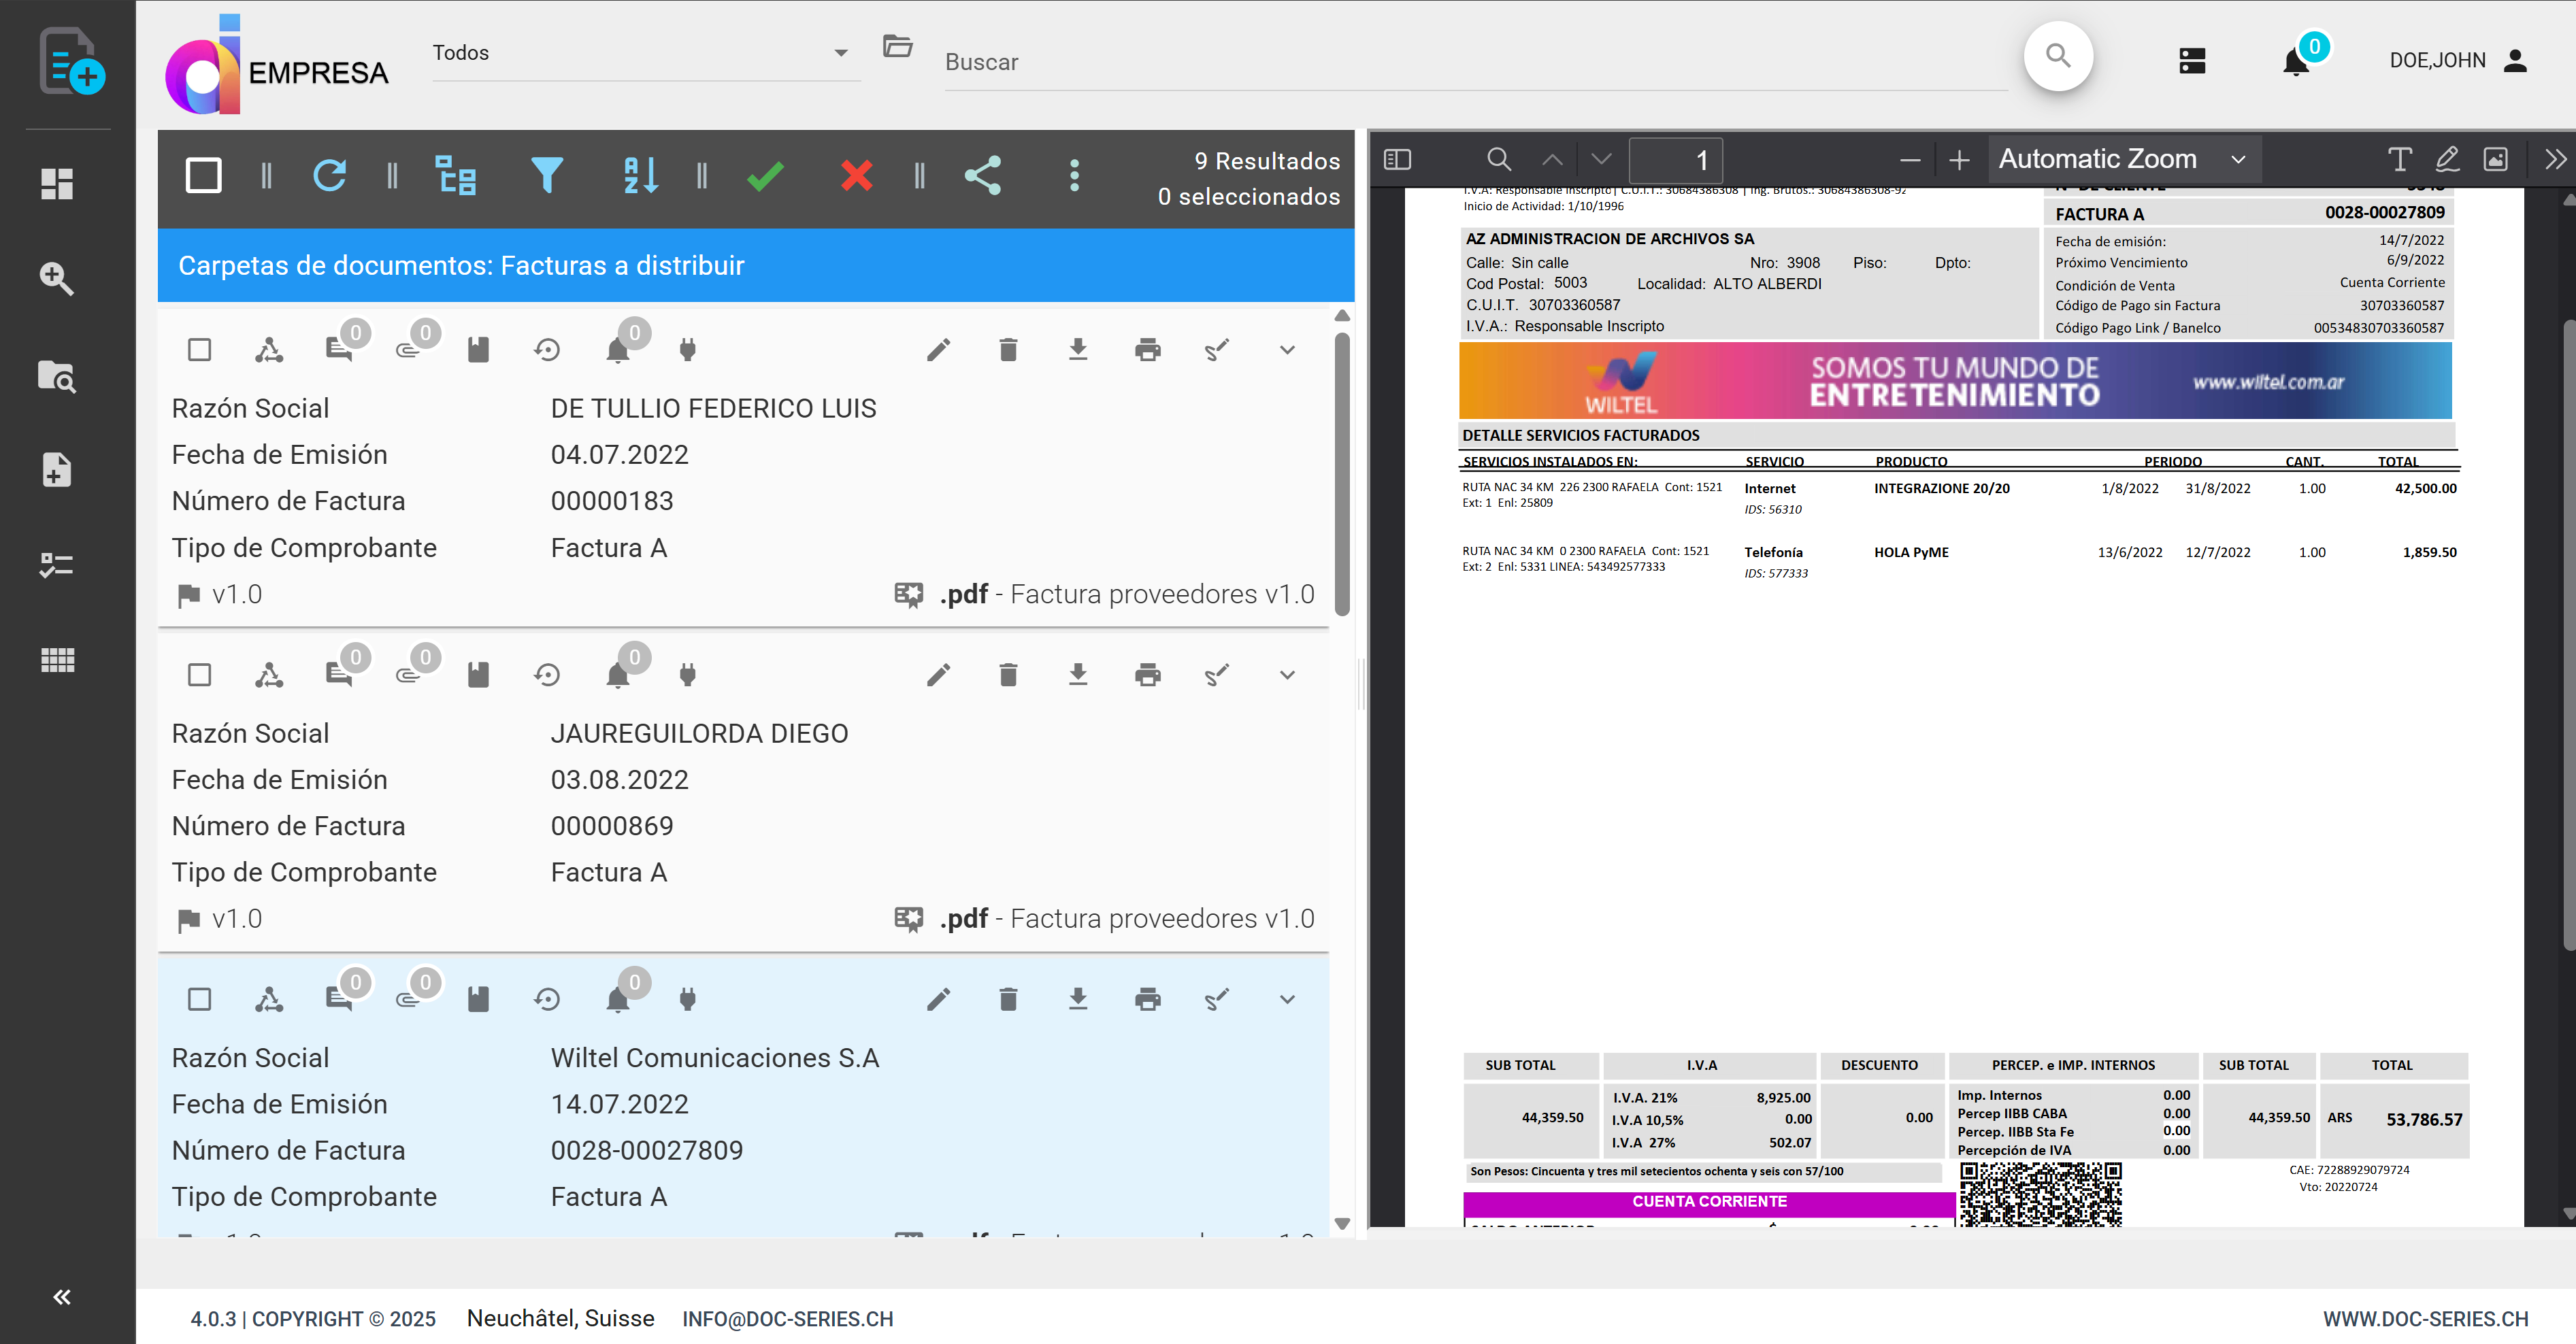Open workflow icon on DE TULLIO card
The width and height of the screenshot is (2576, 1344).
point(269,350)
